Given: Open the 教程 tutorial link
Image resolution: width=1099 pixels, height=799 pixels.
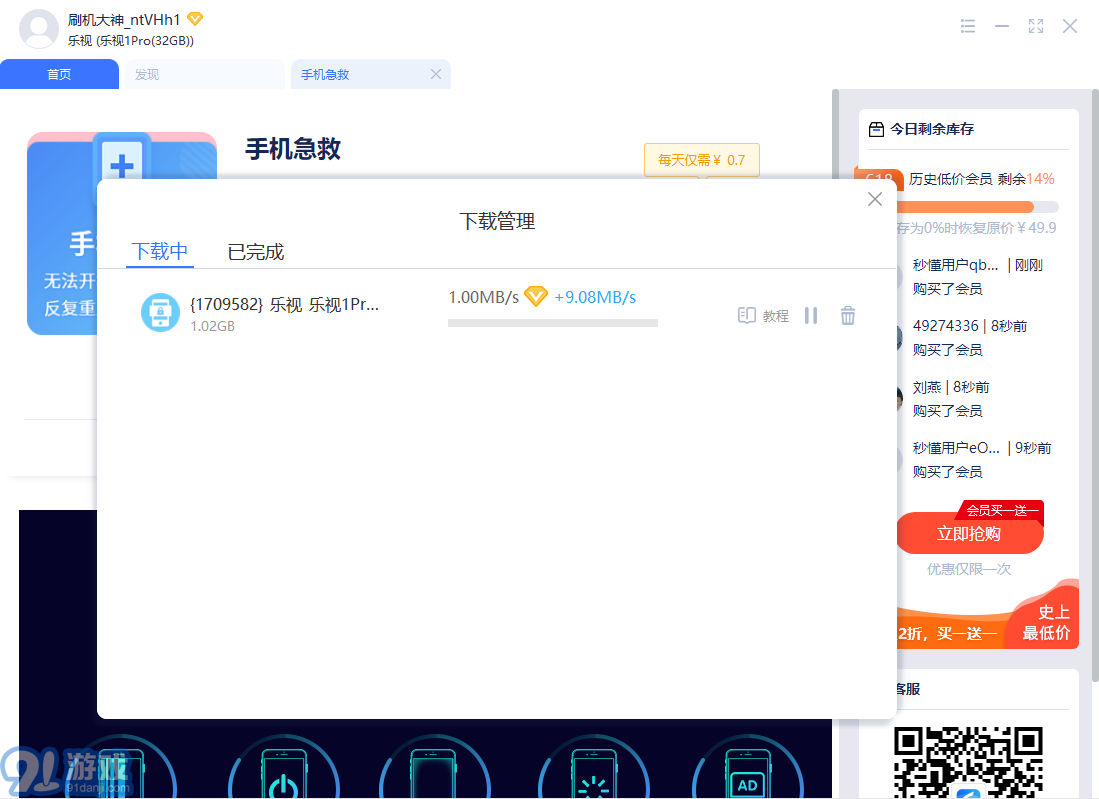Looking at the screenshot, I should (763, 315).
